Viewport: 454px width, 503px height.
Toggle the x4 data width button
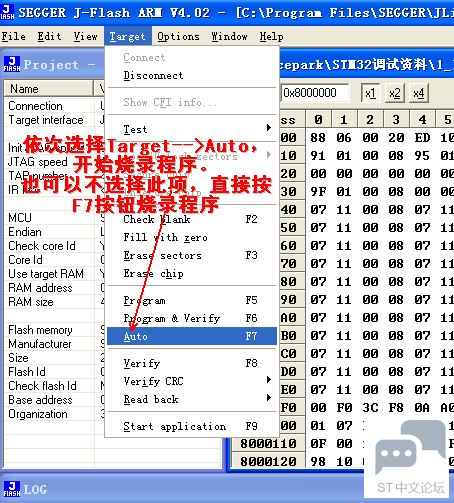(419, 93)
